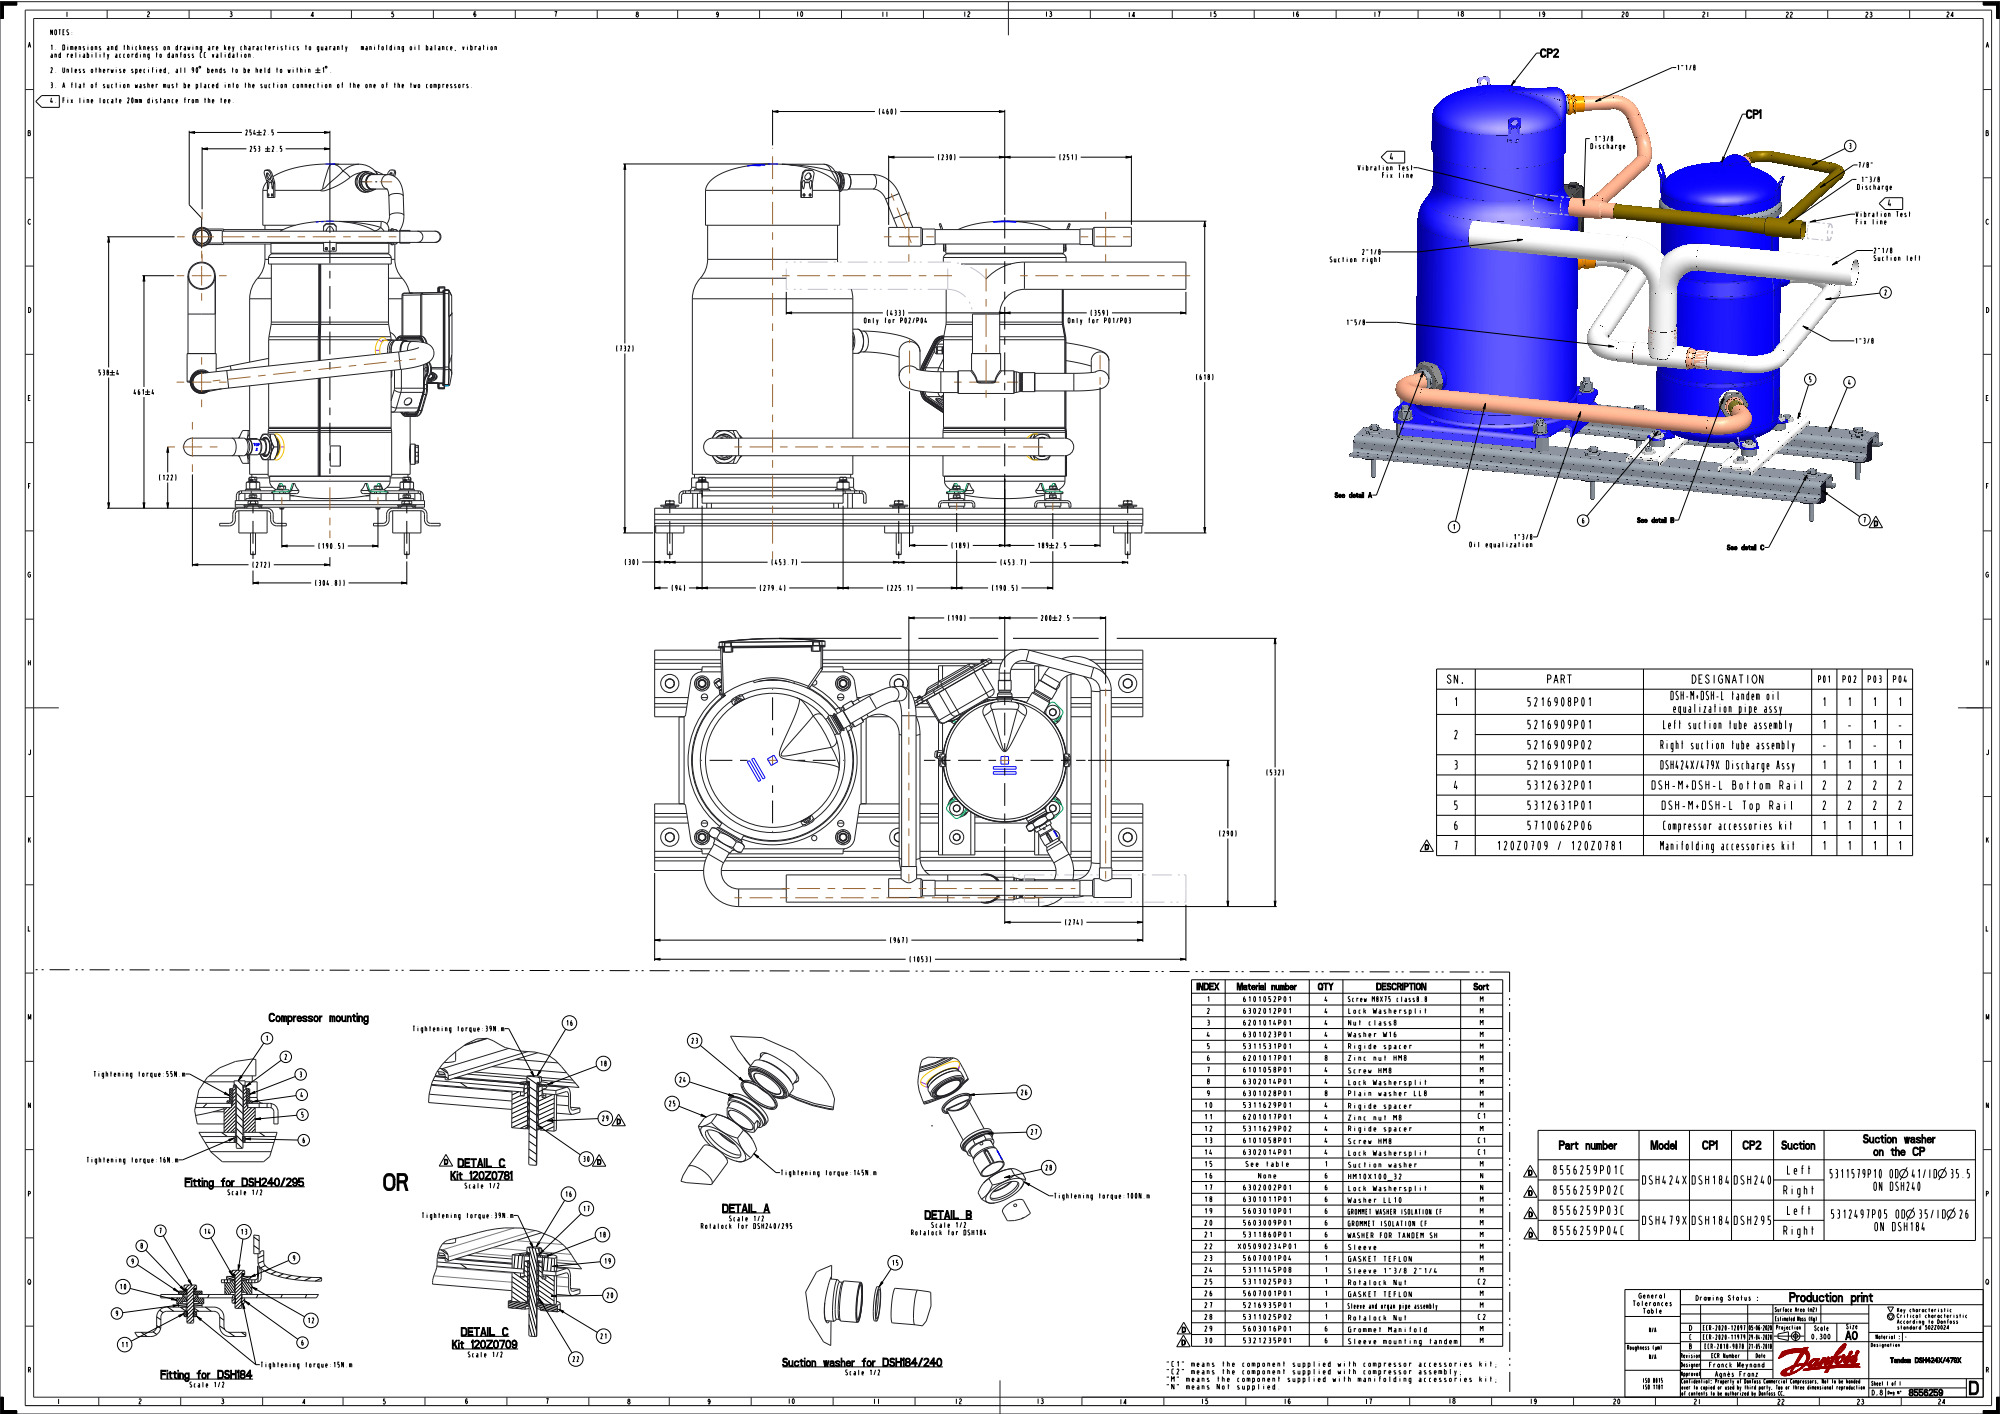Click the 'Tightening torque:100N.m' note
Viewport: 2000px width, 1414px height.
point(1101,1196)
